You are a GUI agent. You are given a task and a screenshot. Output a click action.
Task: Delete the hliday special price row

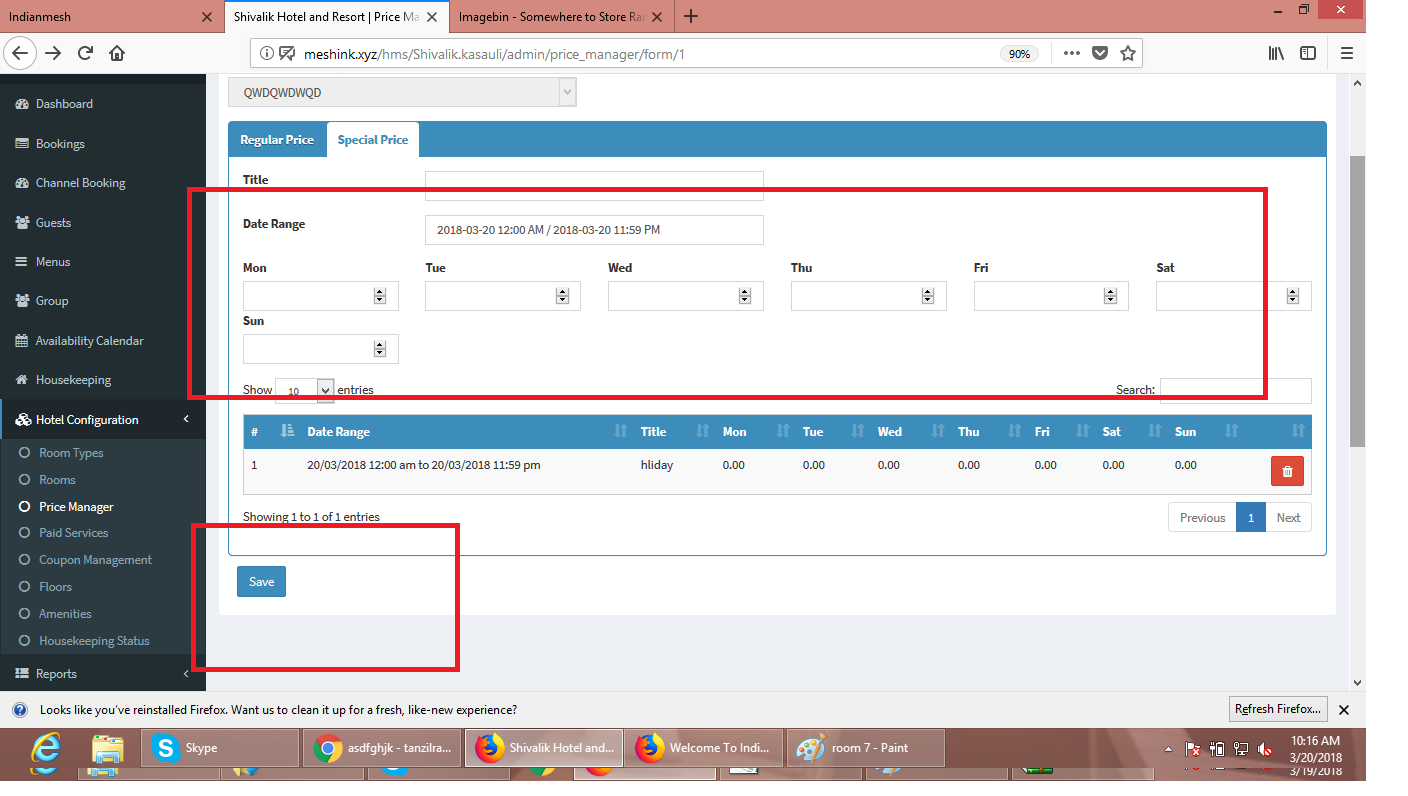[1287, 471]
